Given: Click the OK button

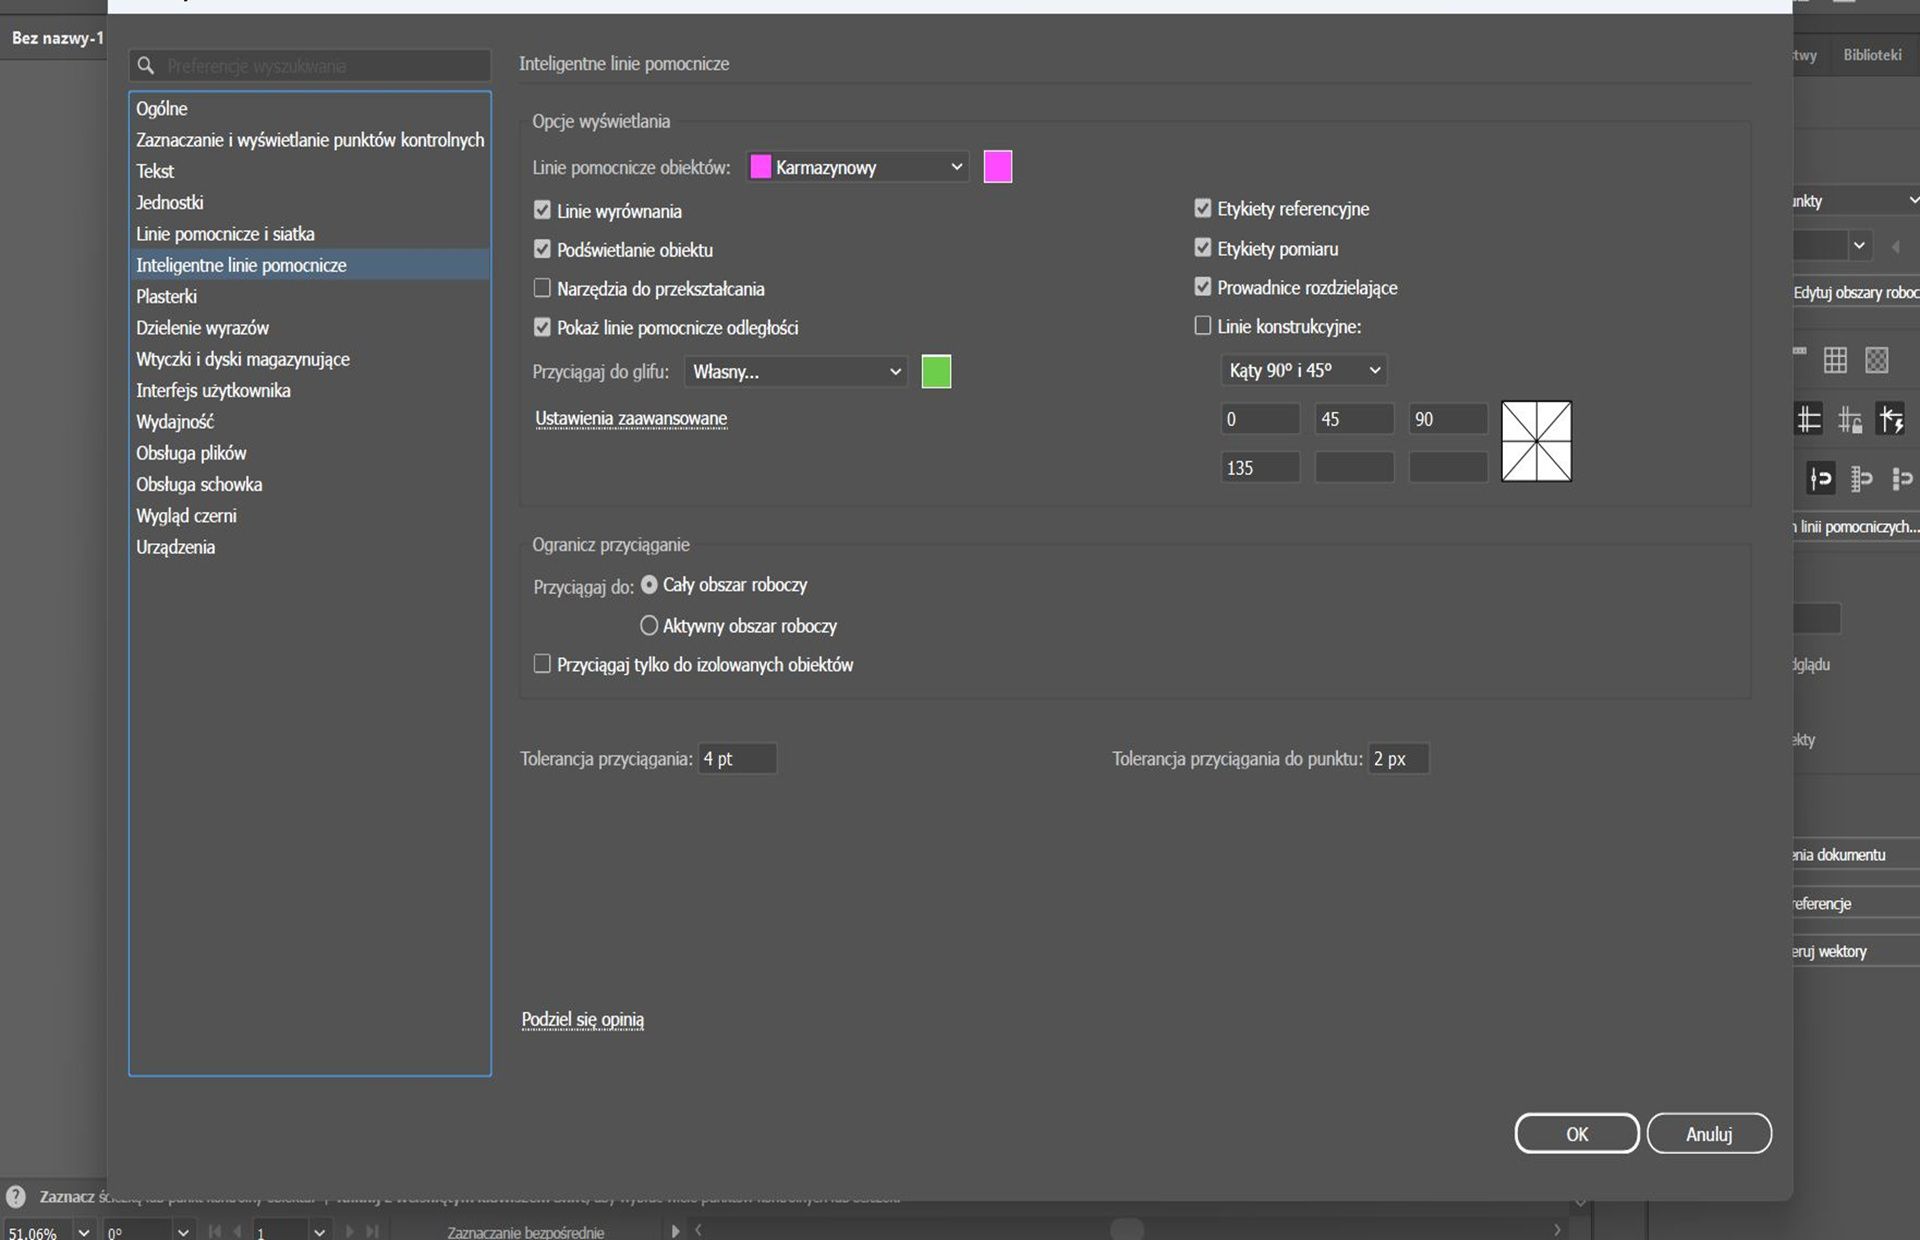Looking at the screenshot, I should click(1576, 1133).
